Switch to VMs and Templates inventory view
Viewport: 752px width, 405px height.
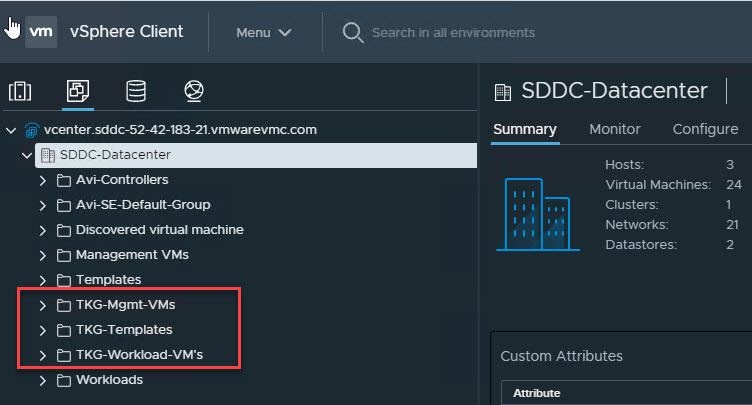point(78,92)
